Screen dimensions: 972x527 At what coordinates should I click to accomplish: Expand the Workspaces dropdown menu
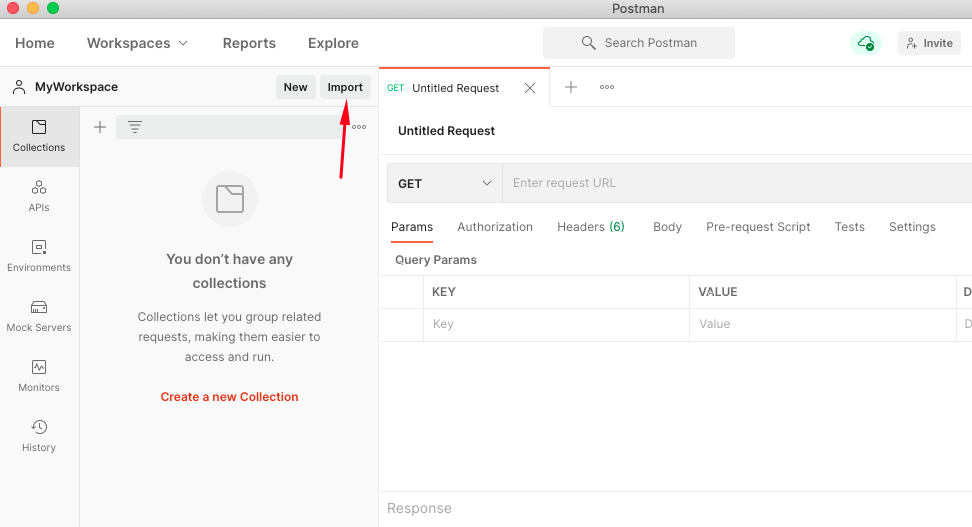pyautogui.click(x=137, y=43)
